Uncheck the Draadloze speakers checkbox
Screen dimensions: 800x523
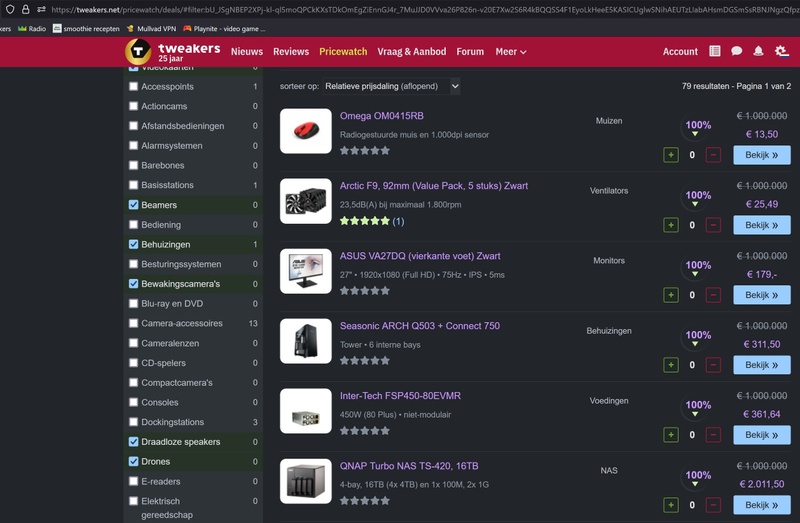134,441
